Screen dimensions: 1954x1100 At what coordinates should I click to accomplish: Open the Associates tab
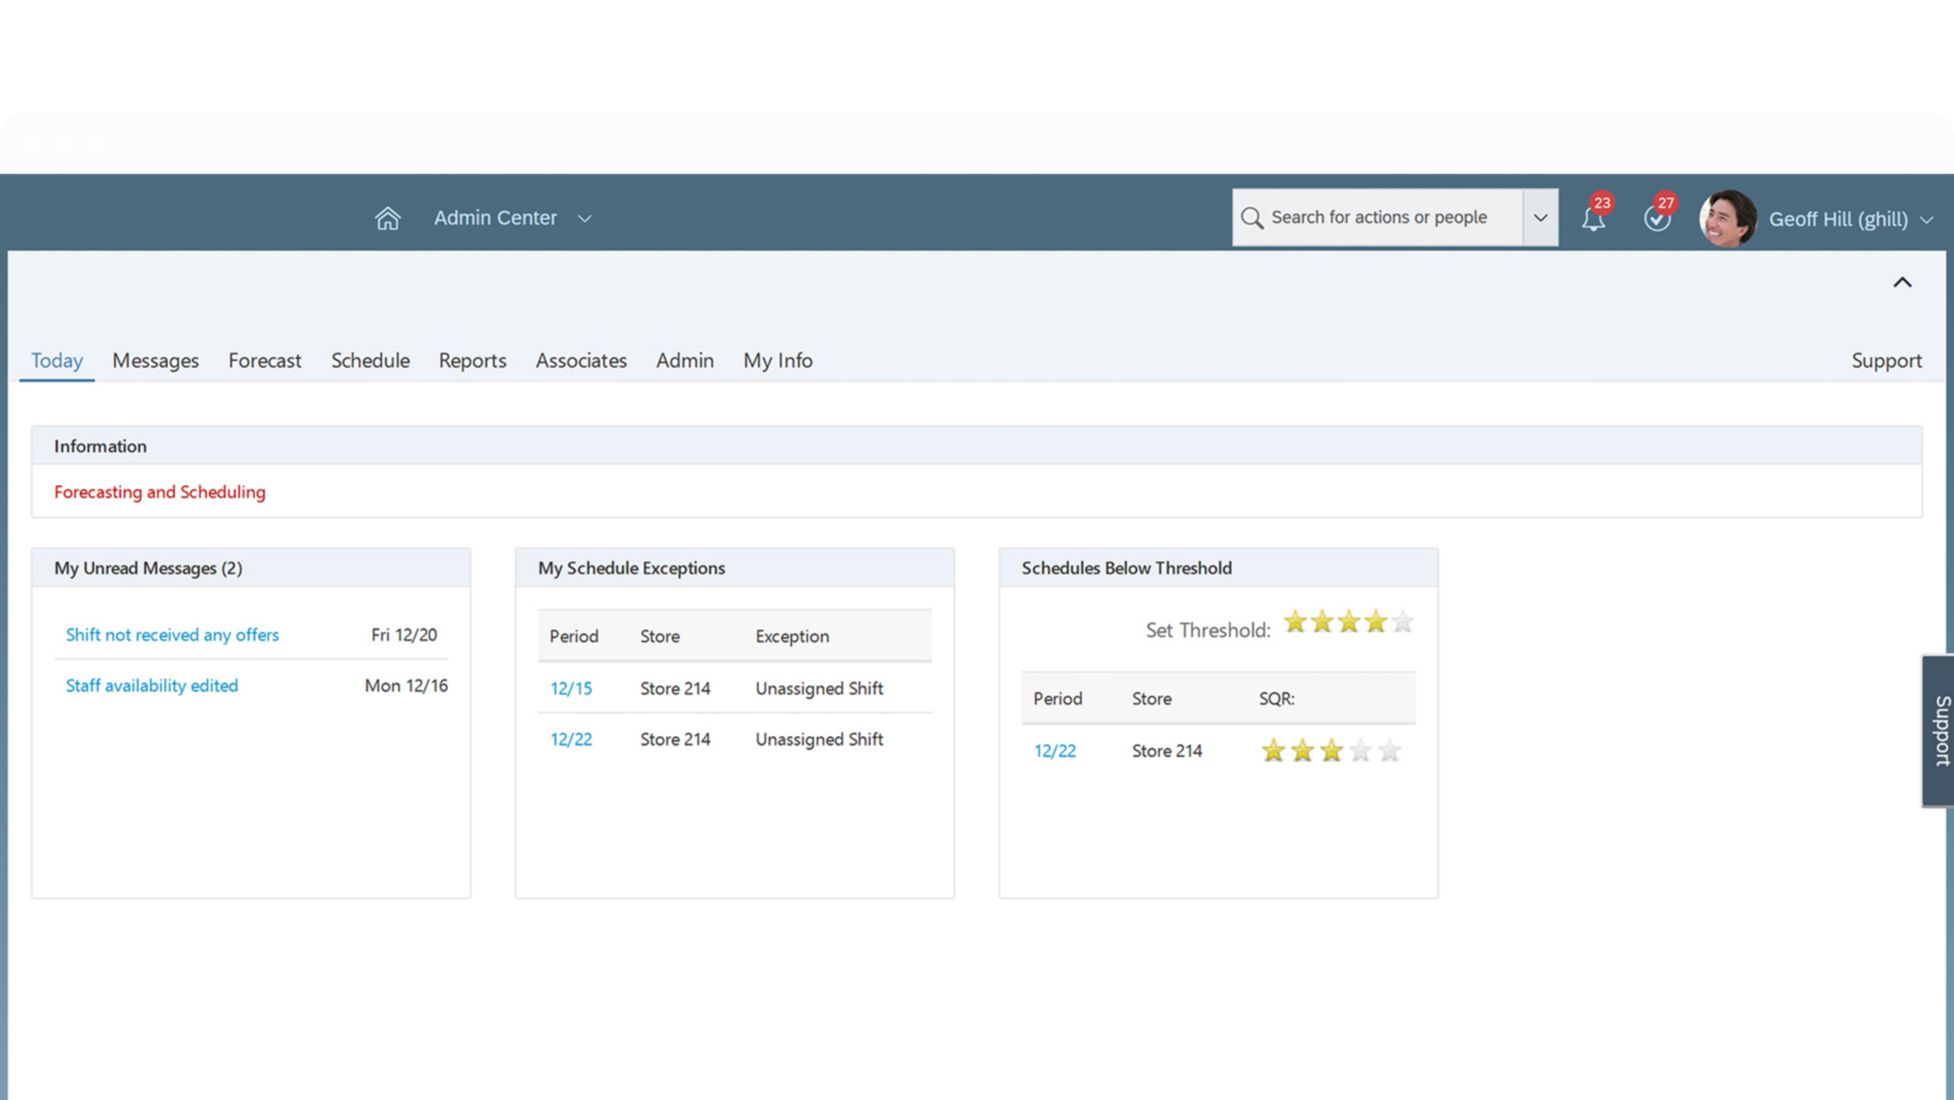pos(581,360)
